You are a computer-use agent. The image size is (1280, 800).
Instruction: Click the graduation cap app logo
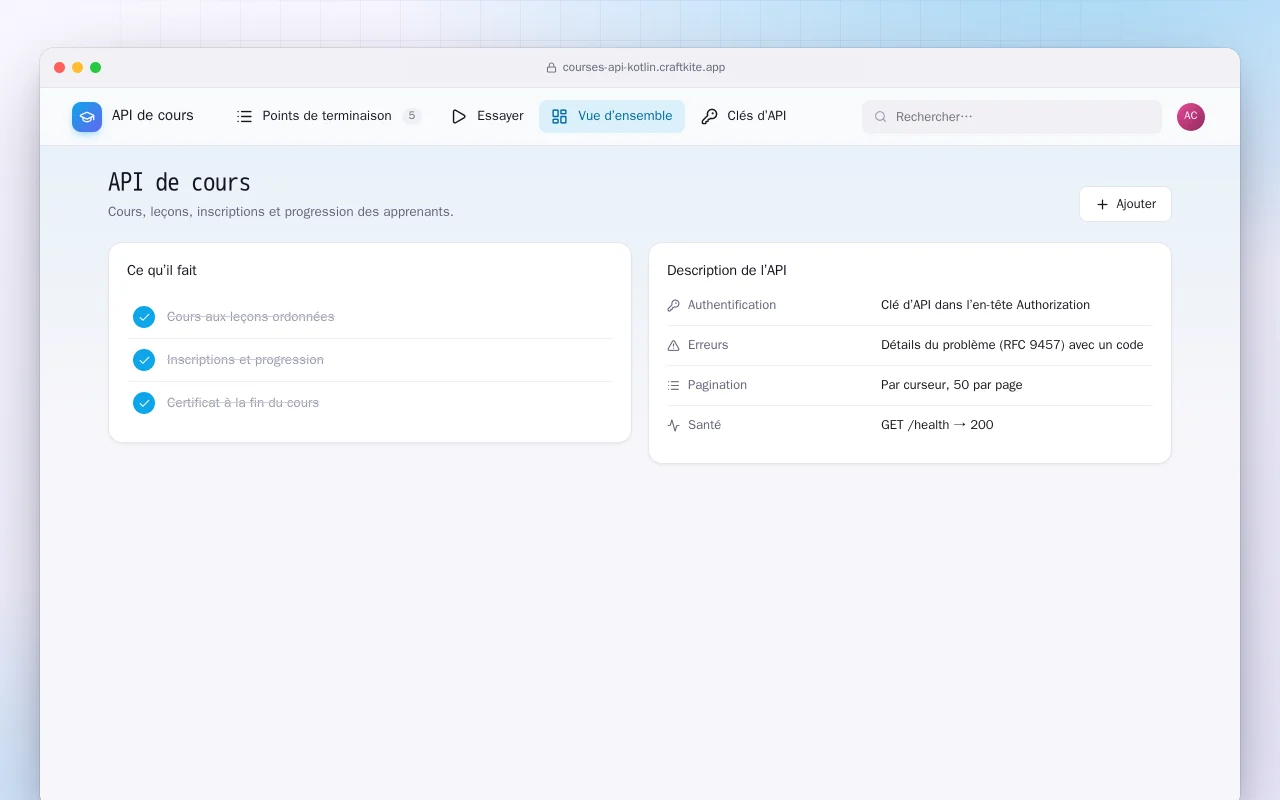coord(87,117)
